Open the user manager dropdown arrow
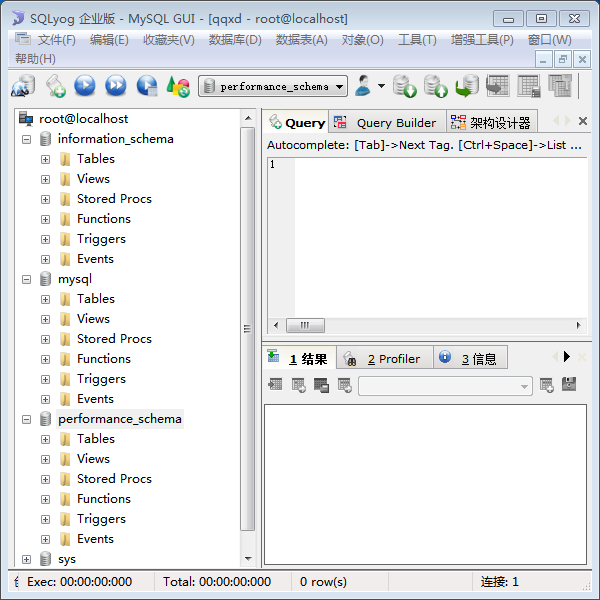 coord(381,86)
